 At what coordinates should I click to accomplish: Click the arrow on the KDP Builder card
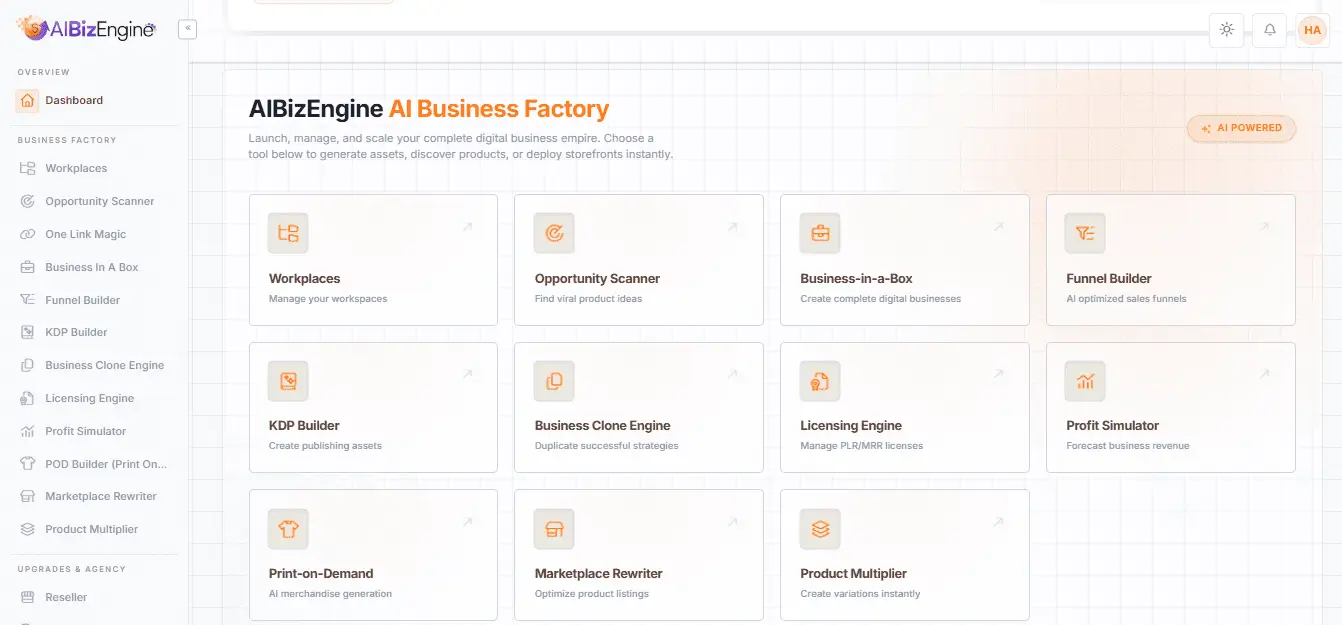pyautogui.click(x=467, y=374)
